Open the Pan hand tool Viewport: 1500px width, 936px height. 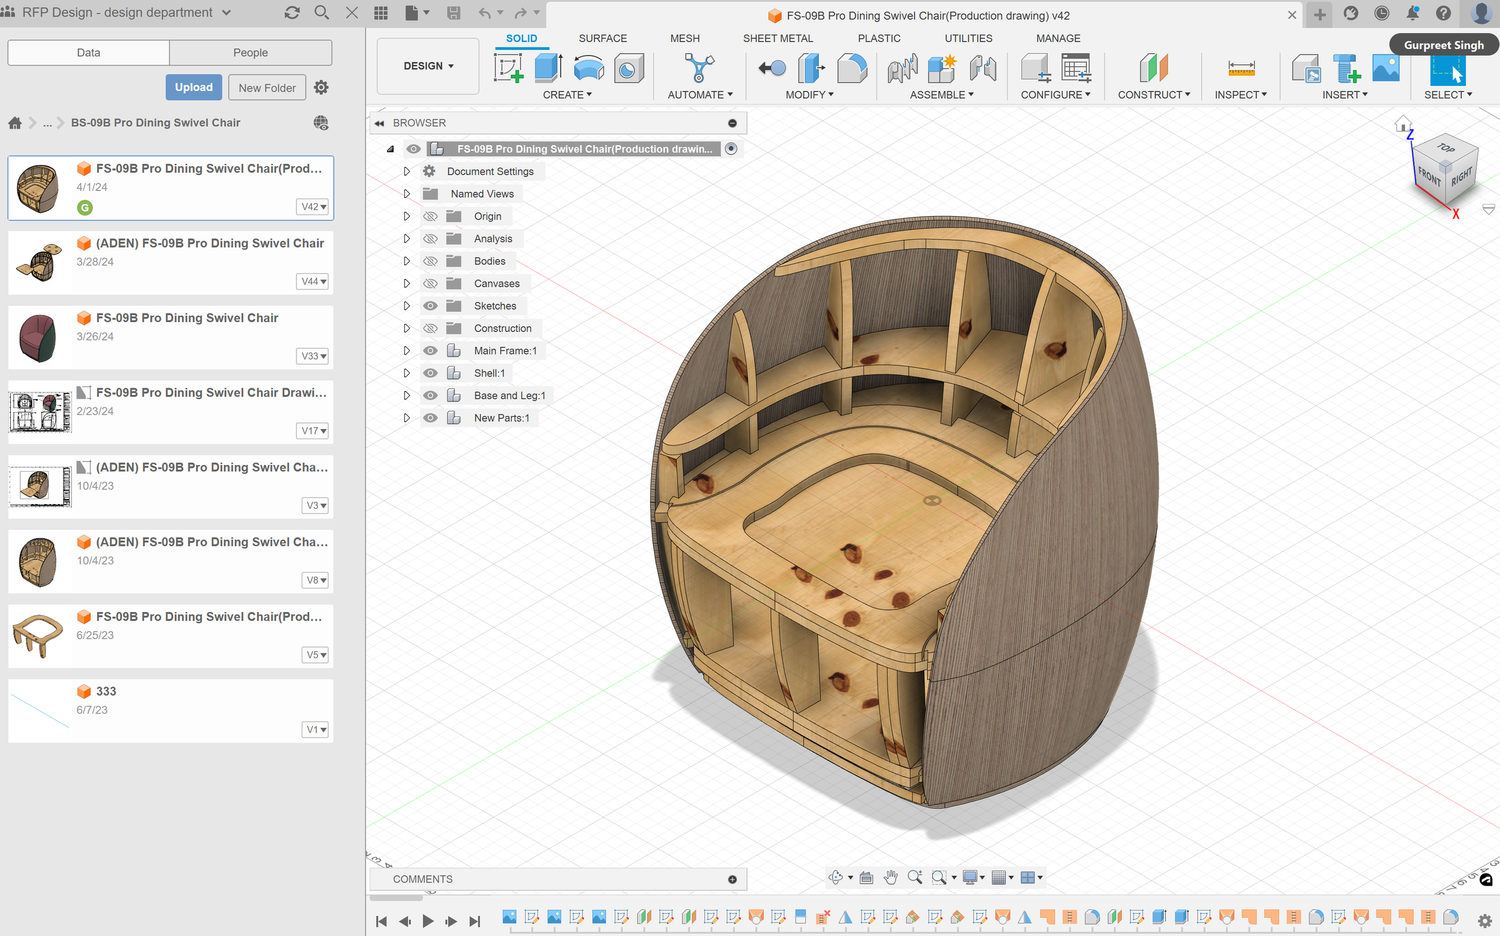(x=890, y=877)
